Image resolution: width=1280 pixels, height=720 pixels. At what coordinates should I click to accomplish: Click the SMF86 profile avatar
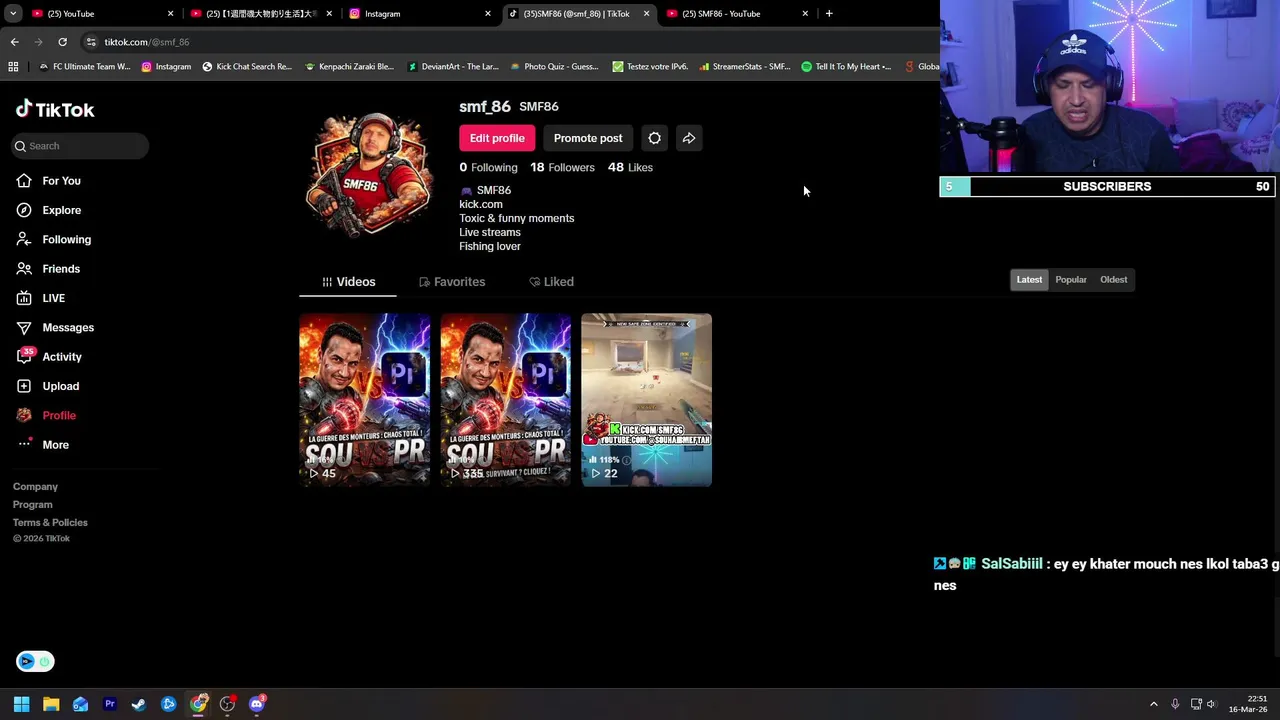tap(369, 173)
